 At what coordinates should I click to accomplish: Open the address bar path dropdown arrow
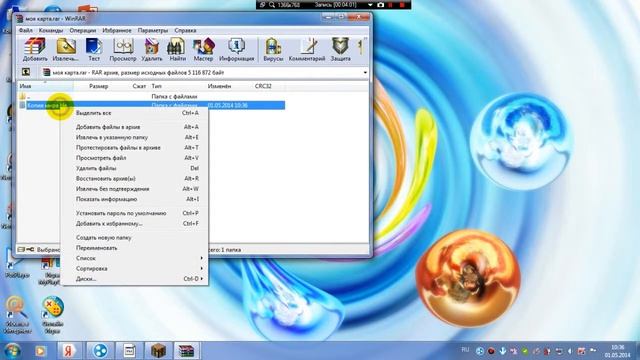coord(365,73)
